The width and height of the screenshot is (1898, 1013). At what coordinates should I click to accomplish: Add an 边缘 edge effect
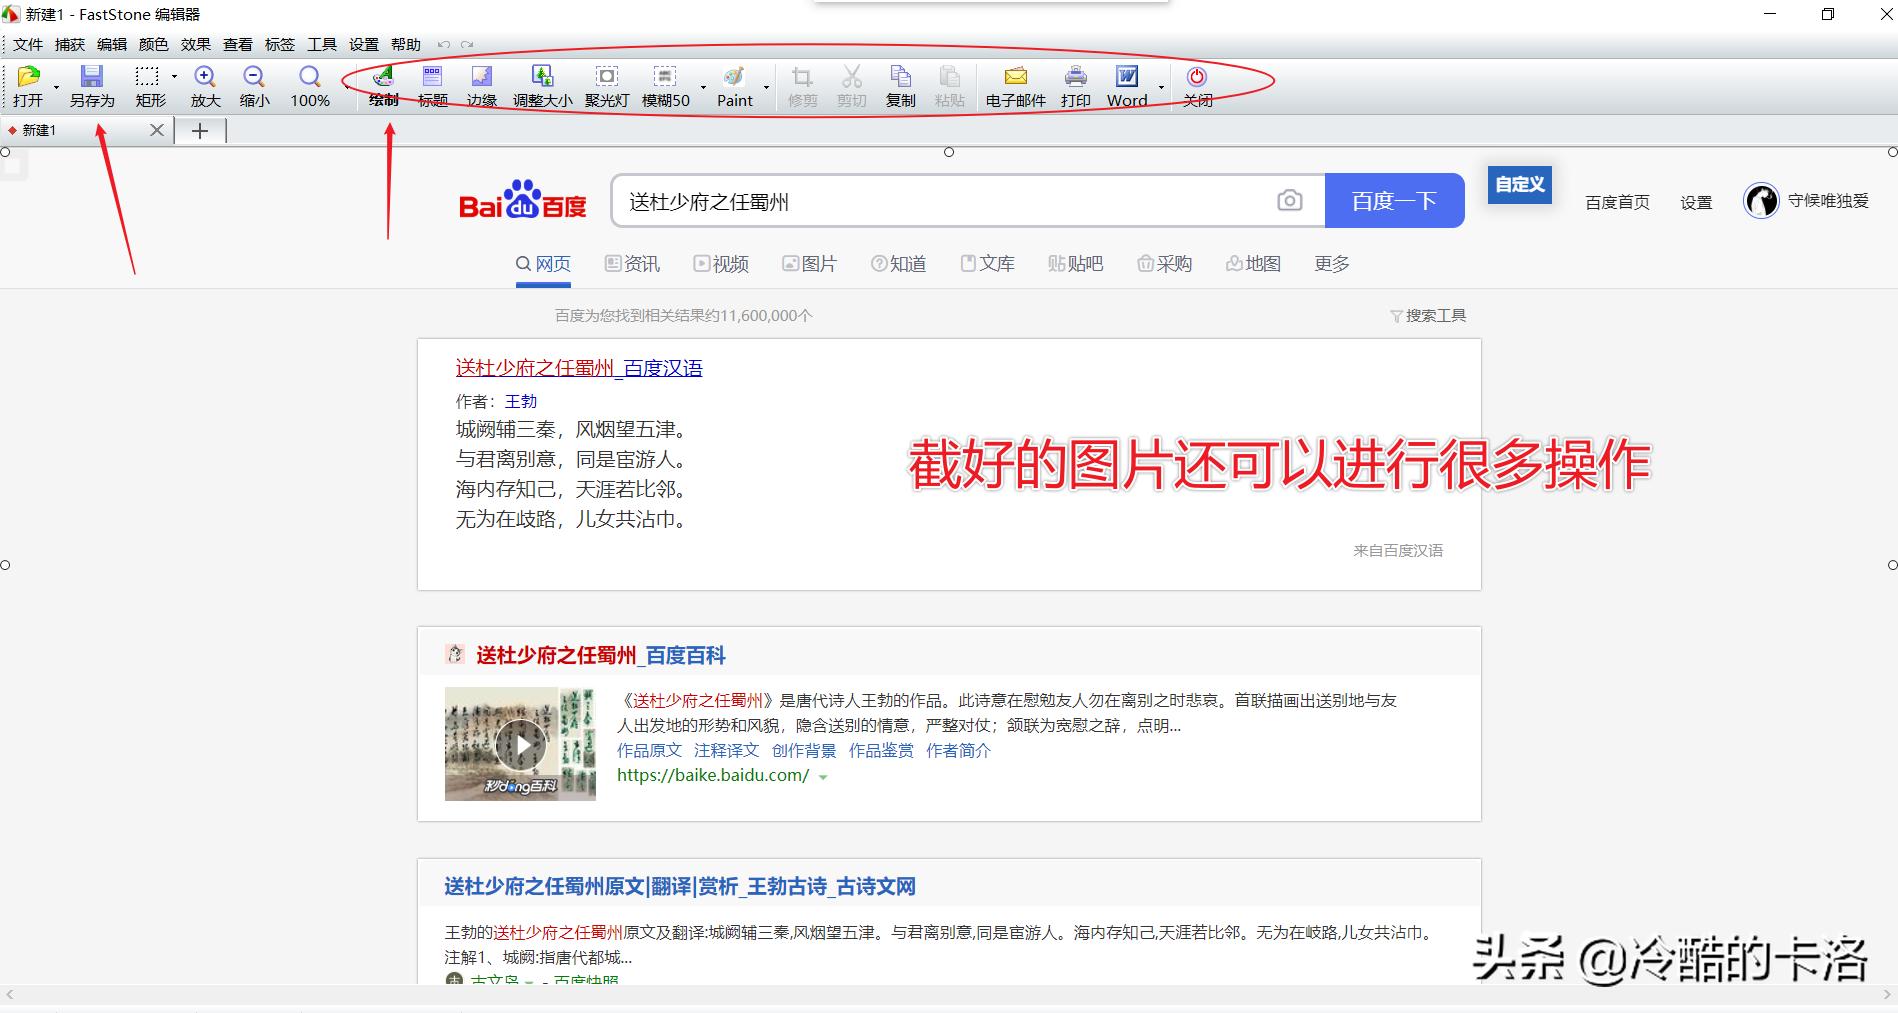tap(482, 85)
